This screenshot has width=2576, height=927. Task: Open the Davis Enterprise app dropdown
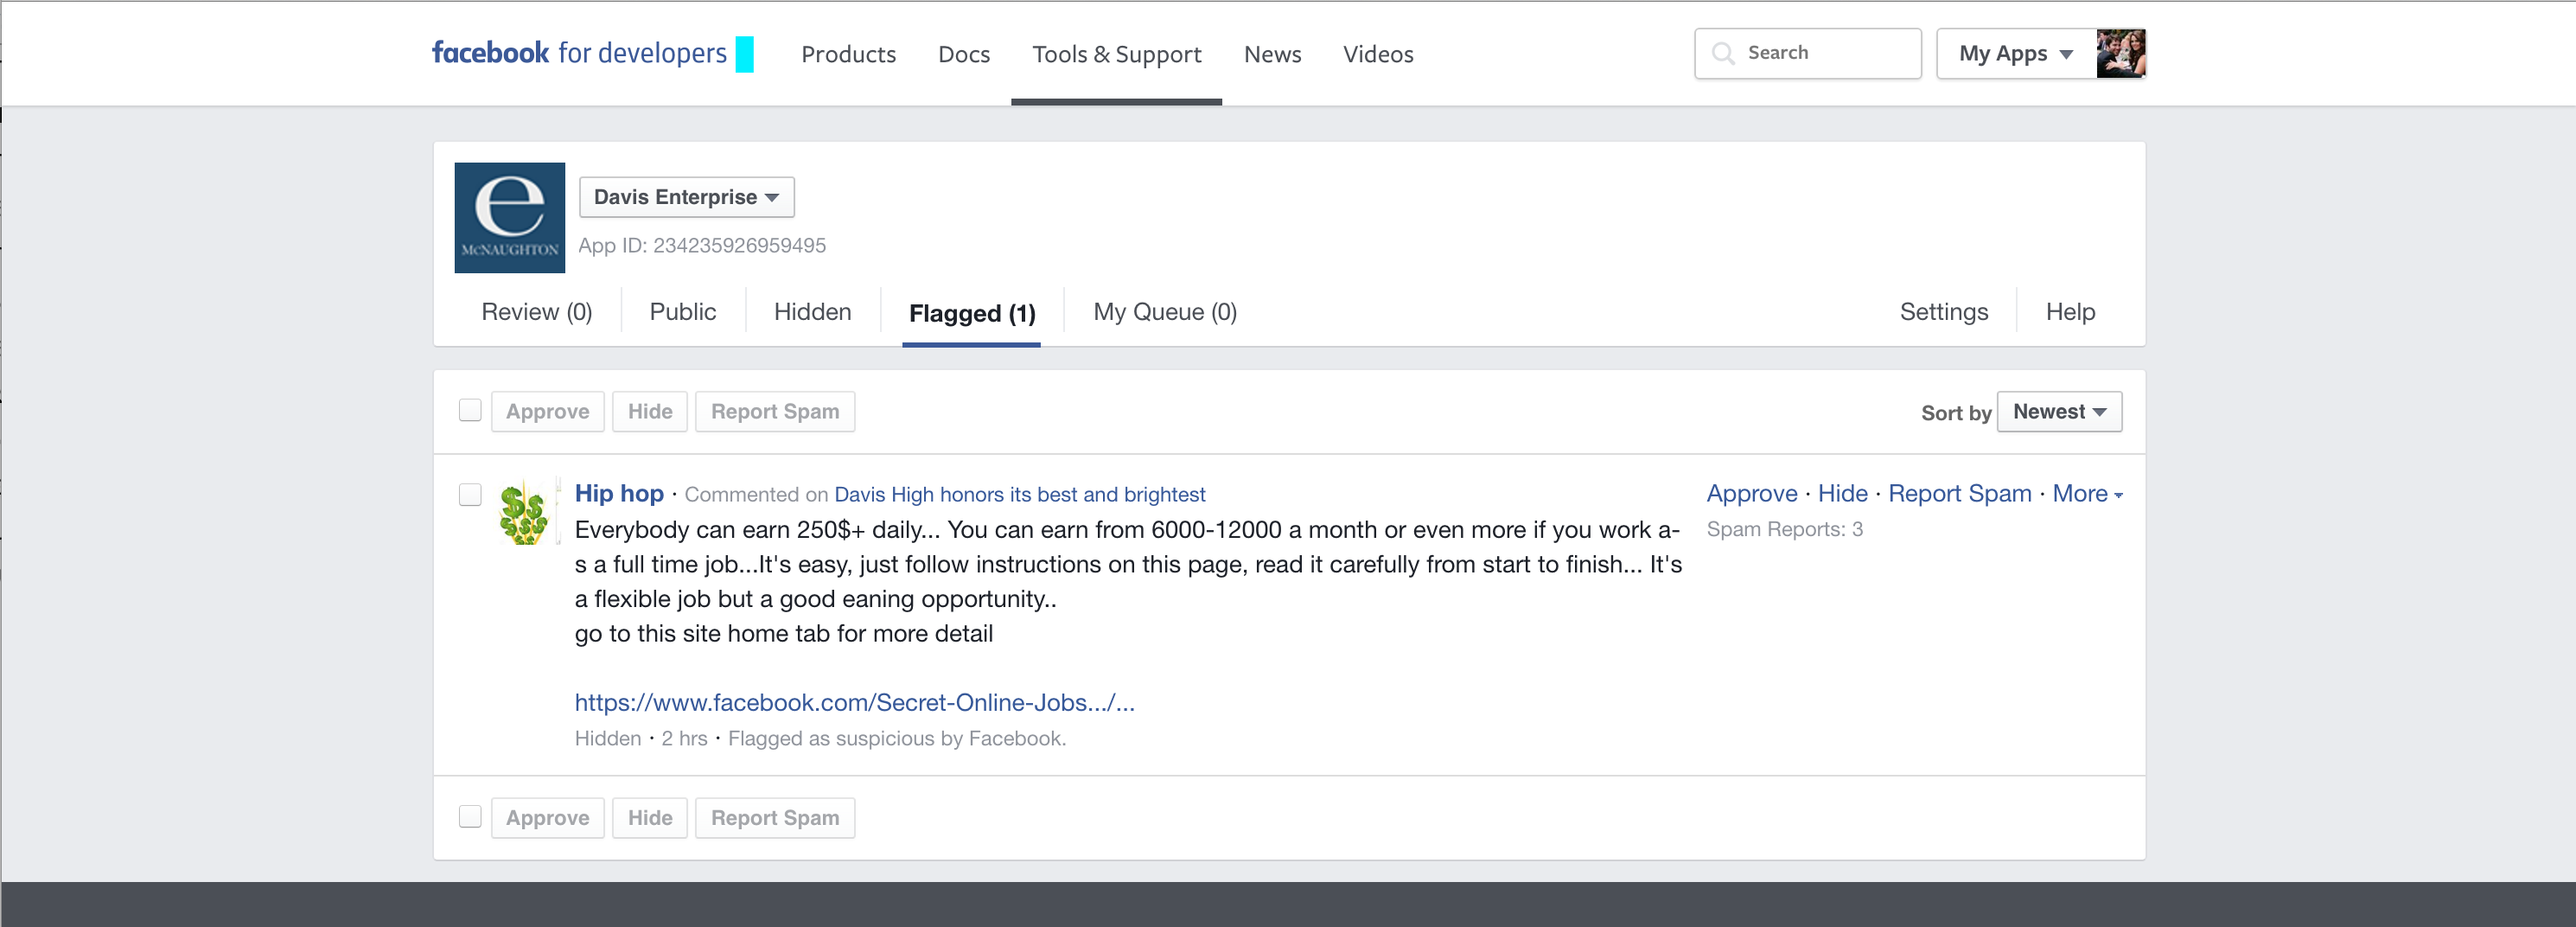686,197
